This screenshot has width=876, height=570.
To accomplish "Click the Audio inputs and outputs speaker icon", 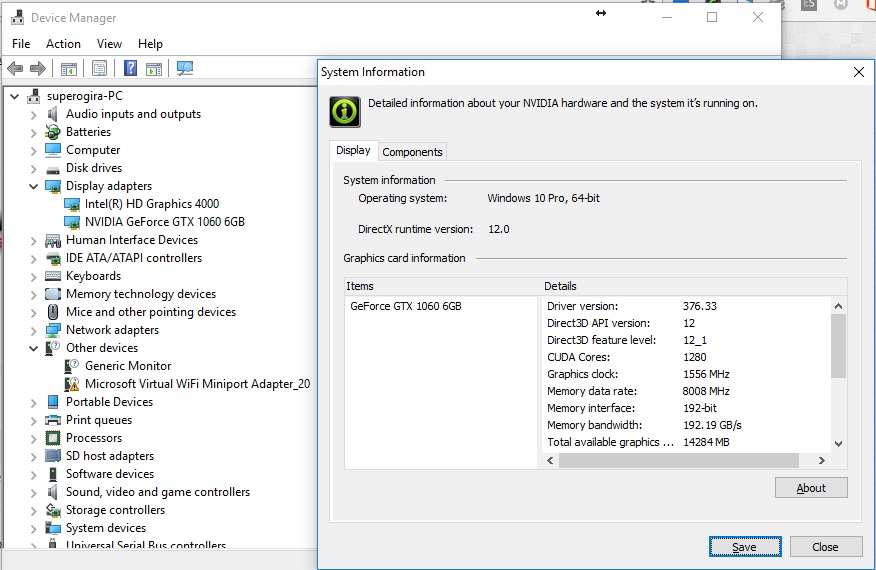I will tap(53, 114).
